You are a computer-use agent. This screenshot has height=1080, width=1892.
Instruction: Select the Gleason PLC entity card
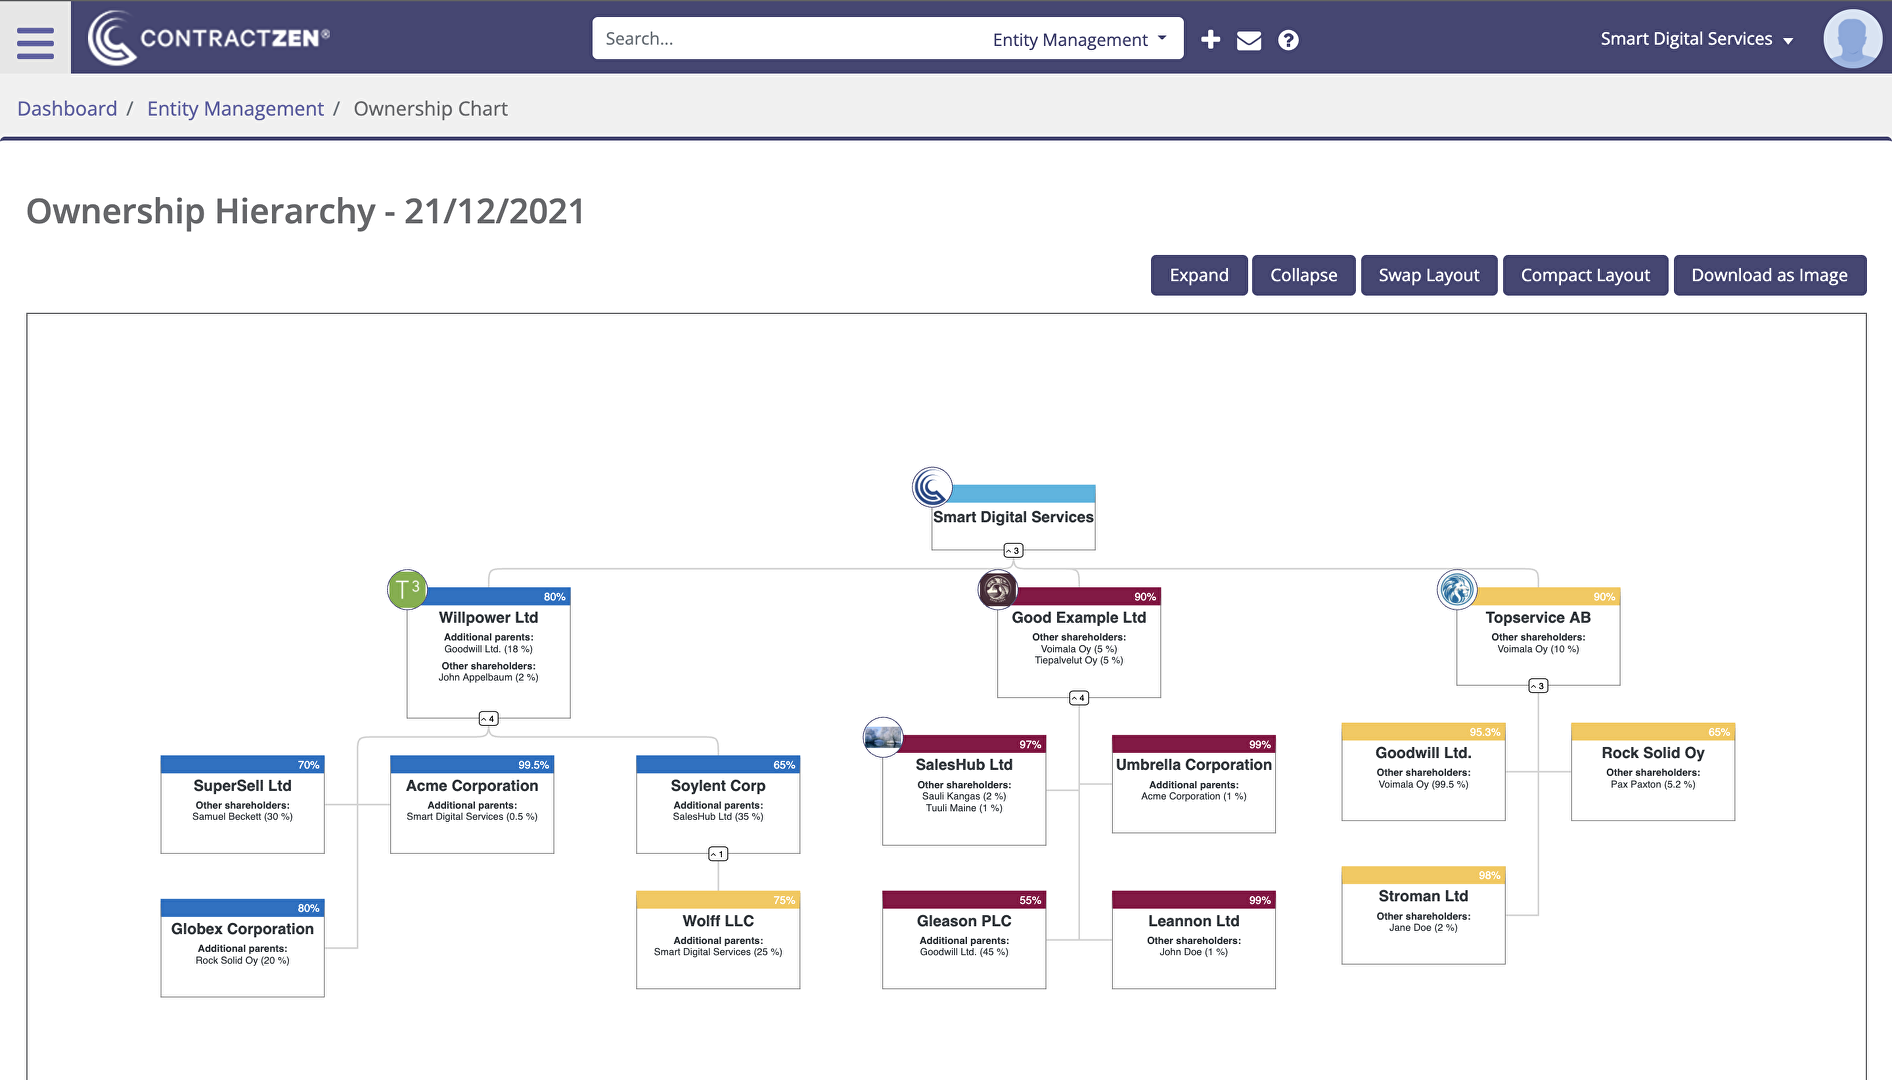[964, 940]
